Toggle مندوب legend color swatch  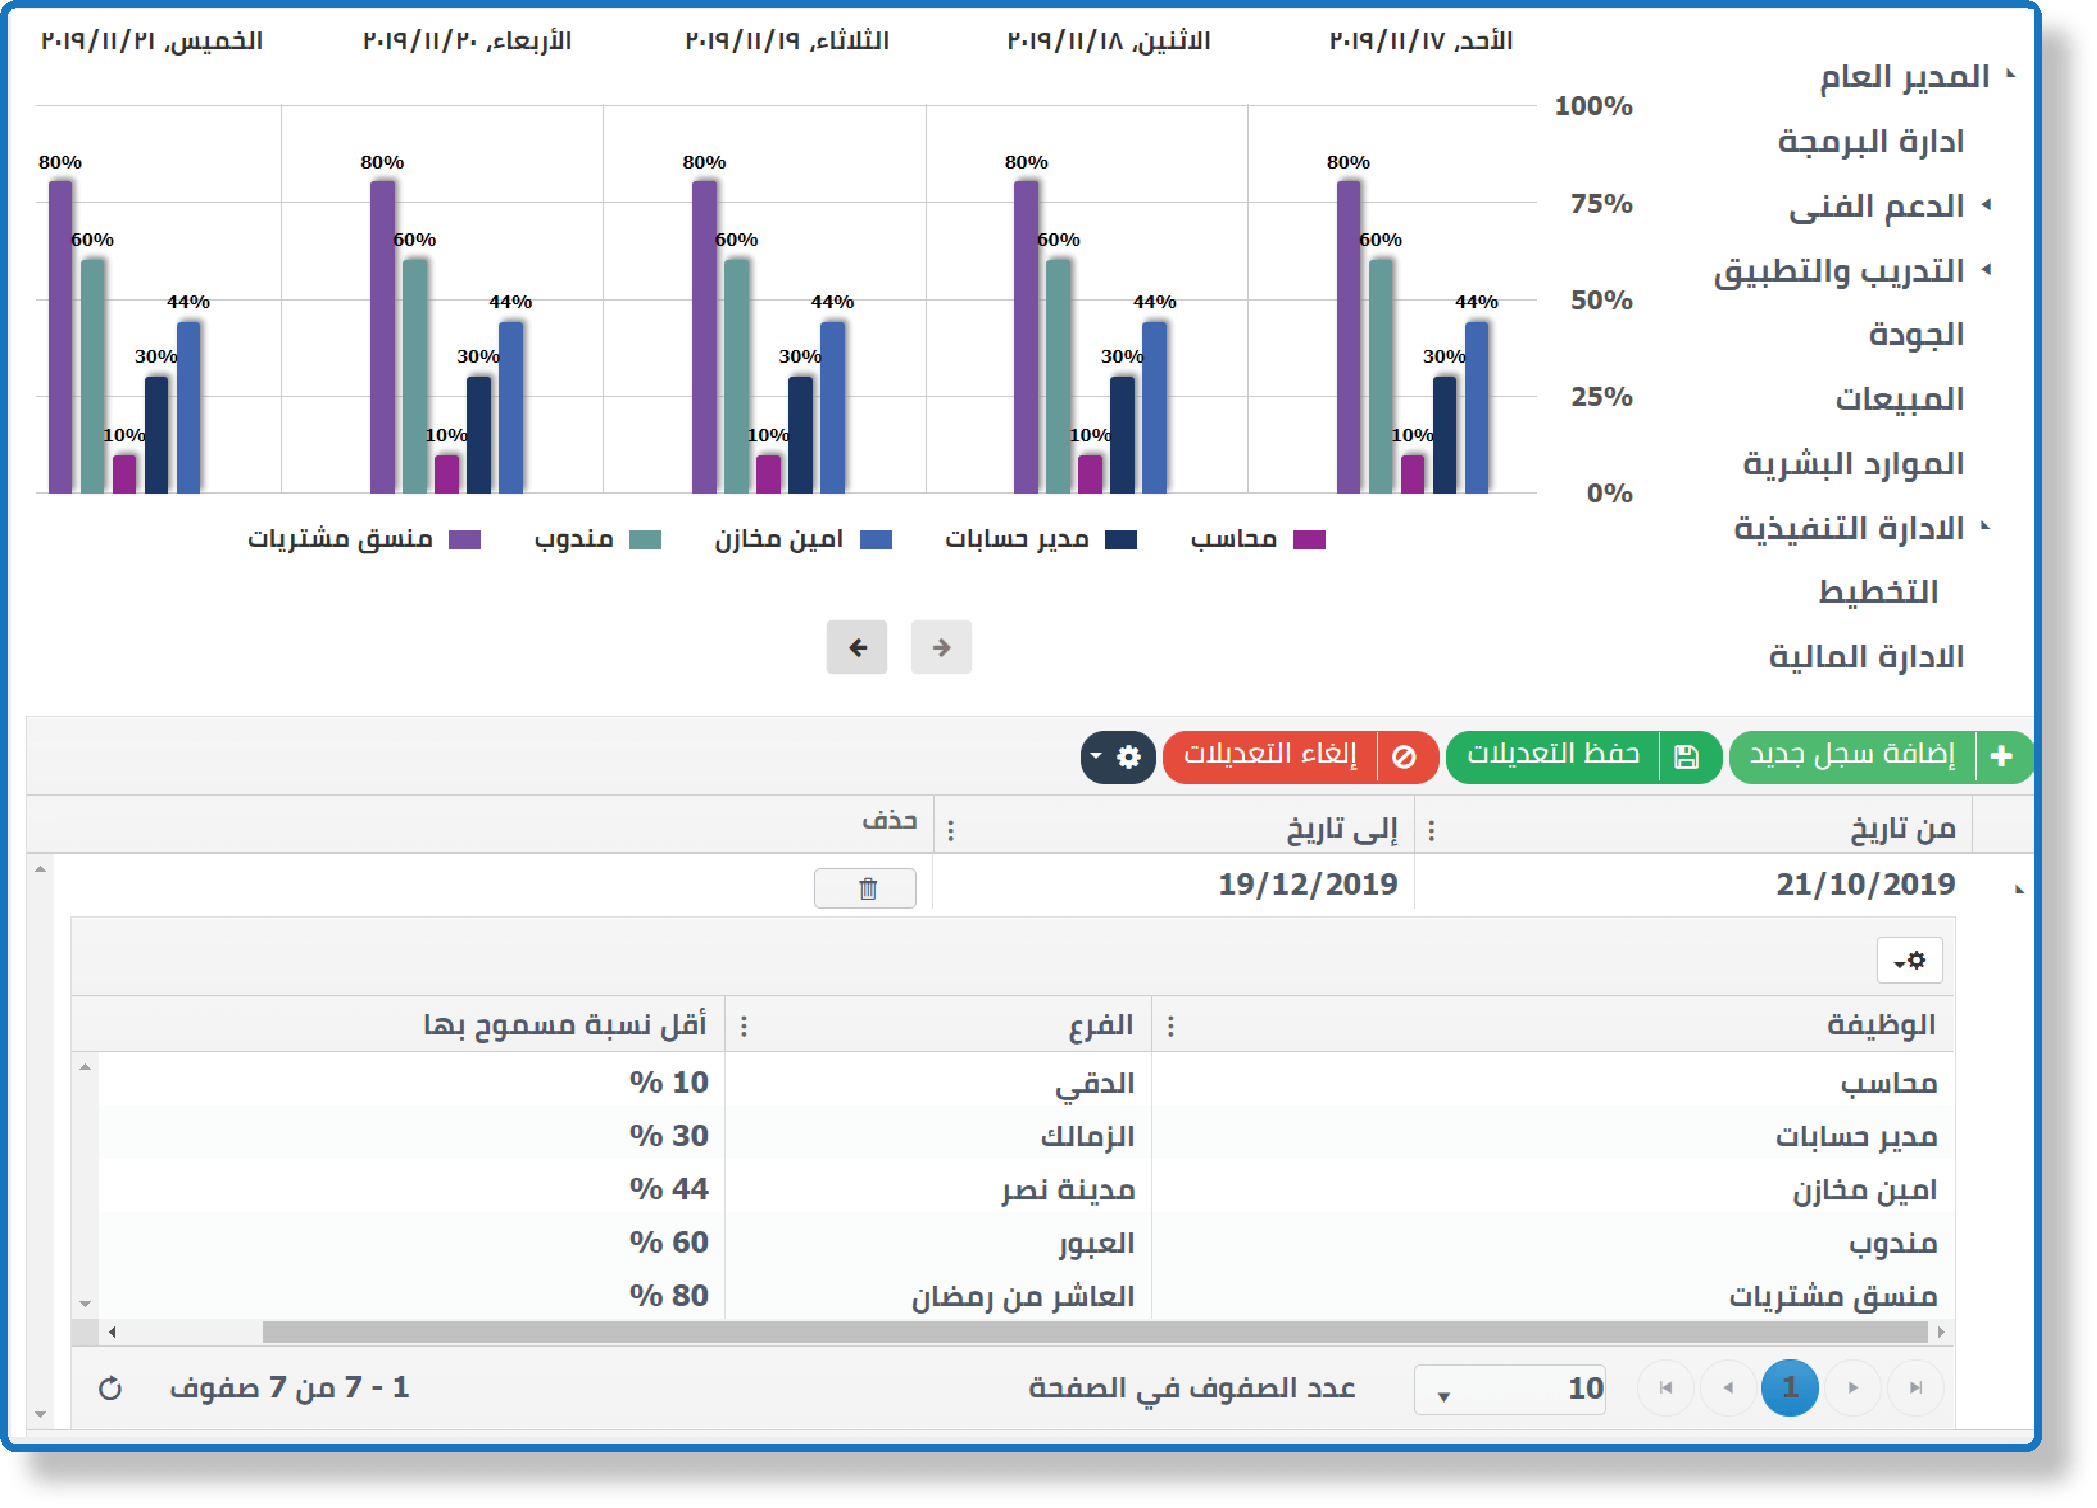click(x=645, y=540)
